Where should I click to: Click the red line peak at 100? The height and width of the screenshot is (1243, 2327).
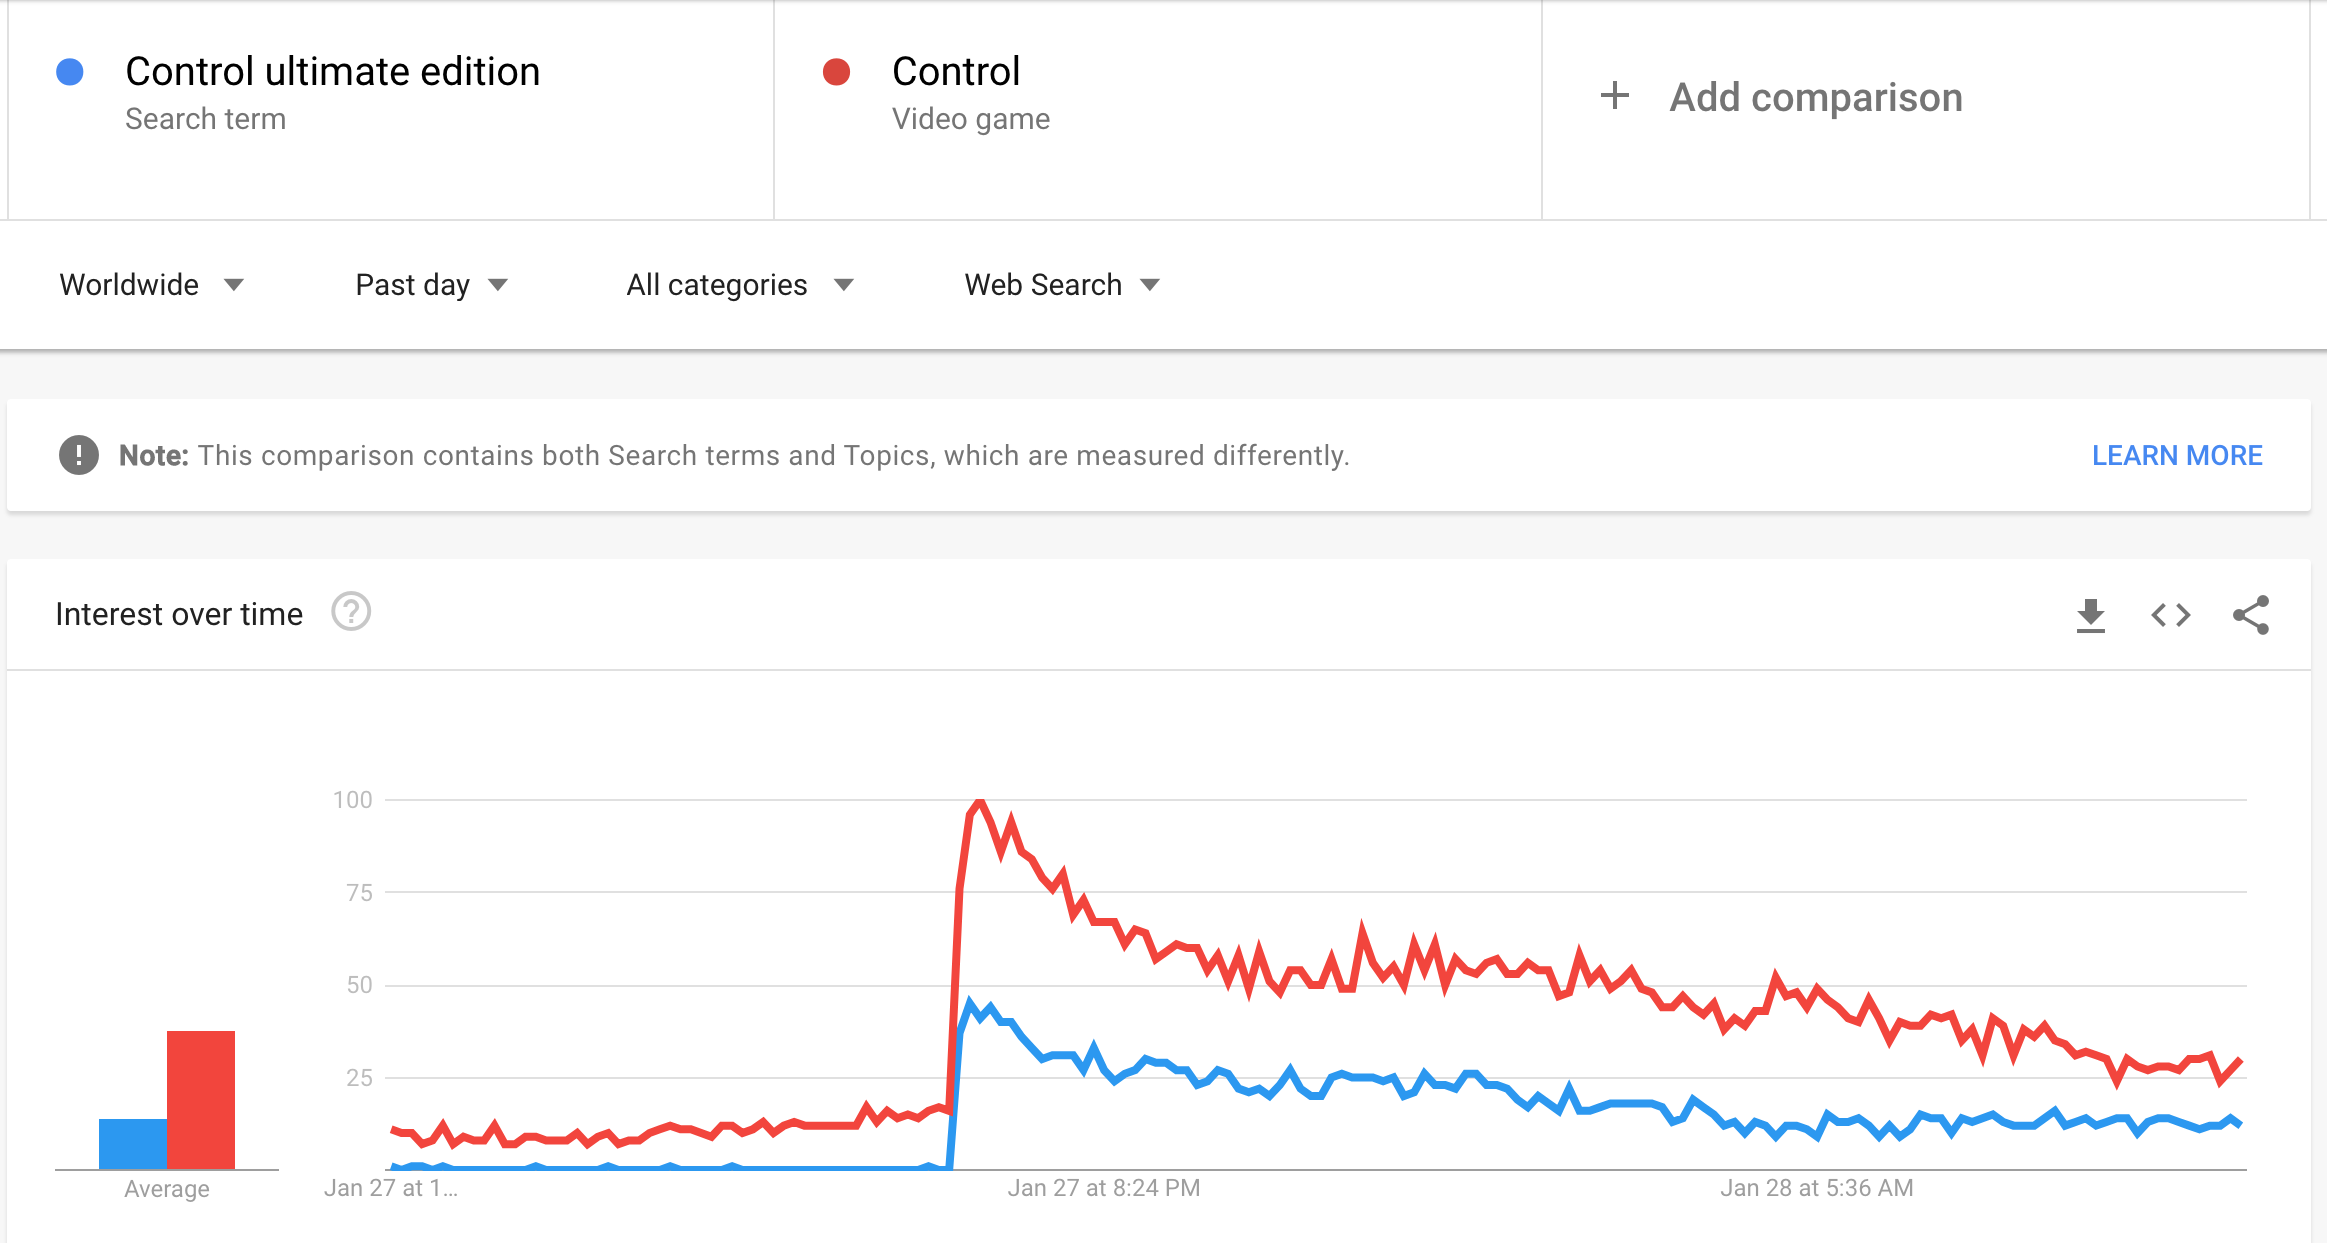point(980,802)
